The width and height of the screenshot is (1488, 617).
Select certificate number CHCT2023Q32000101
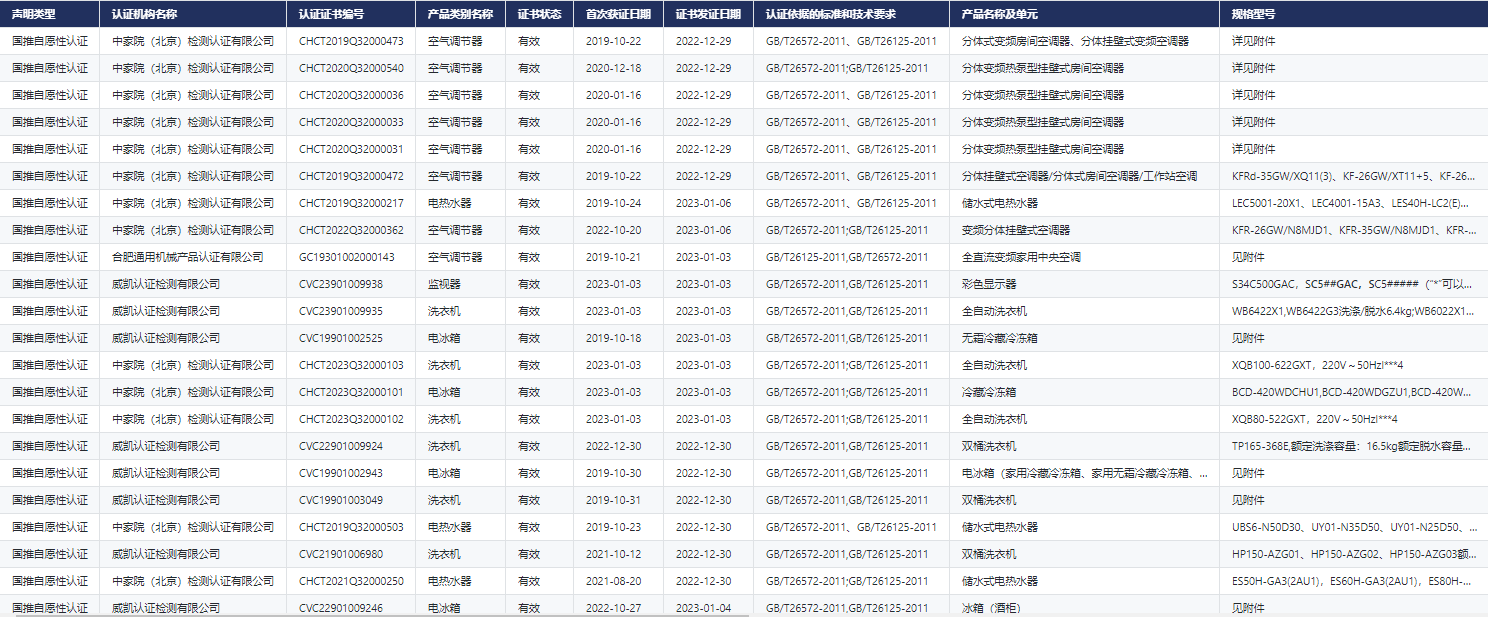(x=351, y=392)
